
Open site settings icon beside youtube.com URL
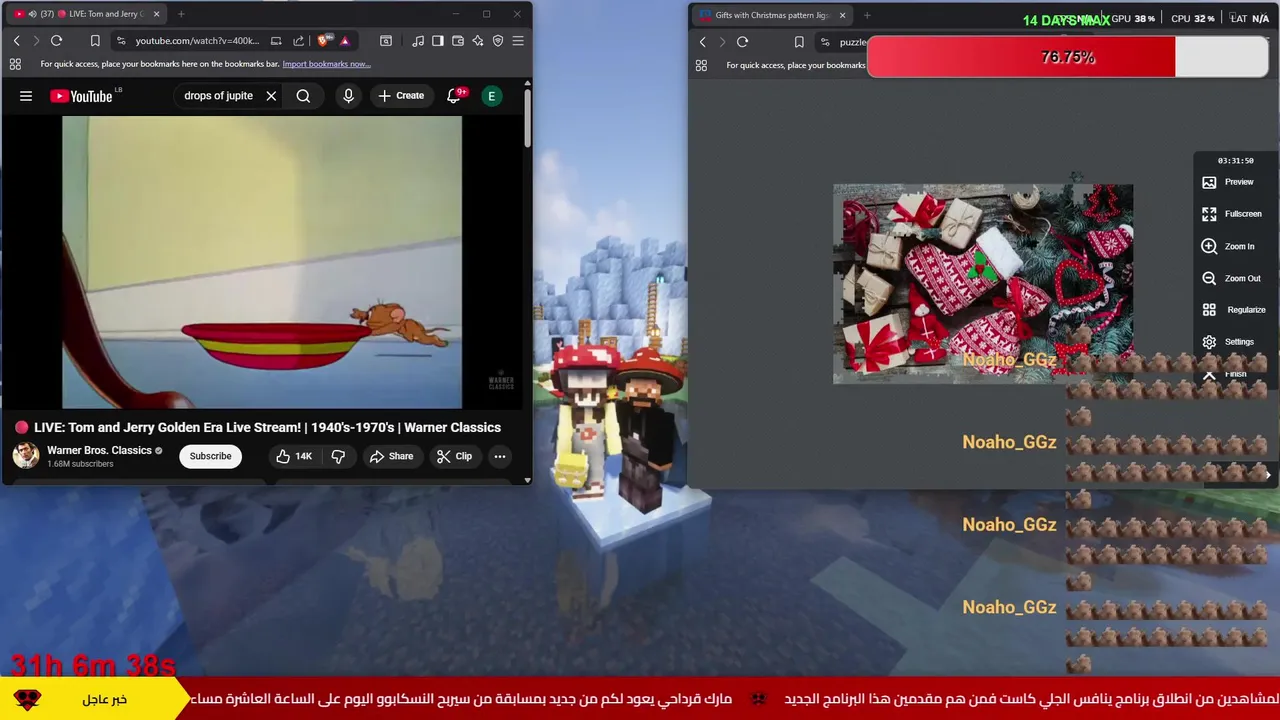point(121,41)
